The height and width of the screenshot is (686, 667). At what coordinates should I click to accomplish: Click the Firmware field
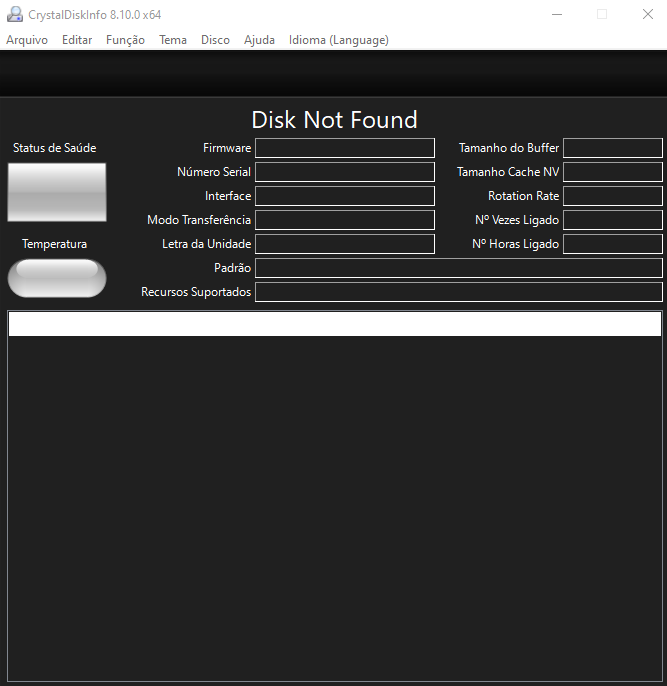point(345,148)
